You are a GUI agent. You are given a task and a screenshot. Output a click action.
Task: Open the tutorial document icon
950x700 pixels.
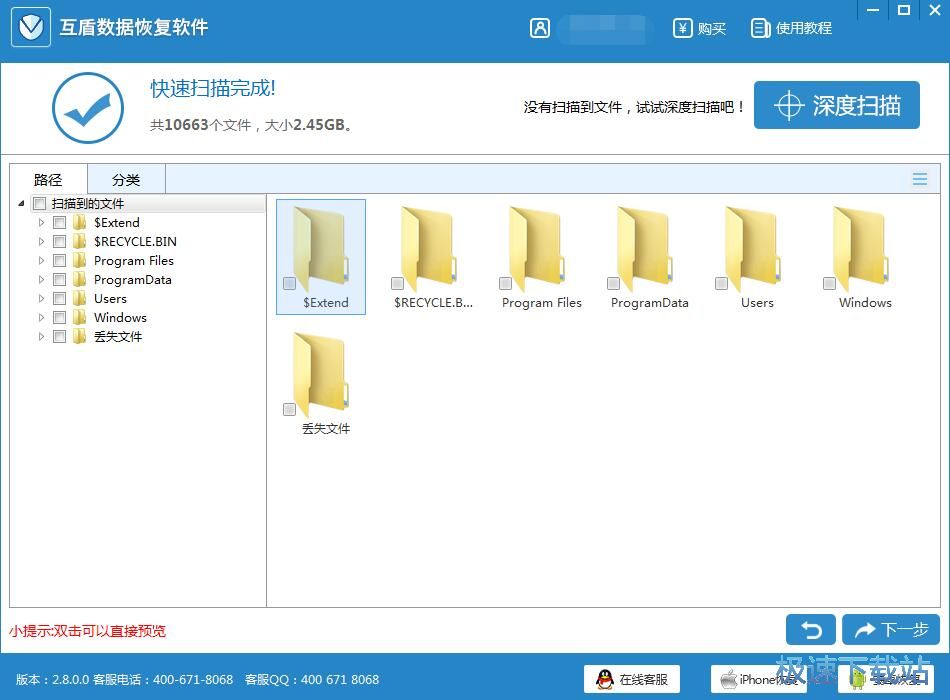point(760,28)
